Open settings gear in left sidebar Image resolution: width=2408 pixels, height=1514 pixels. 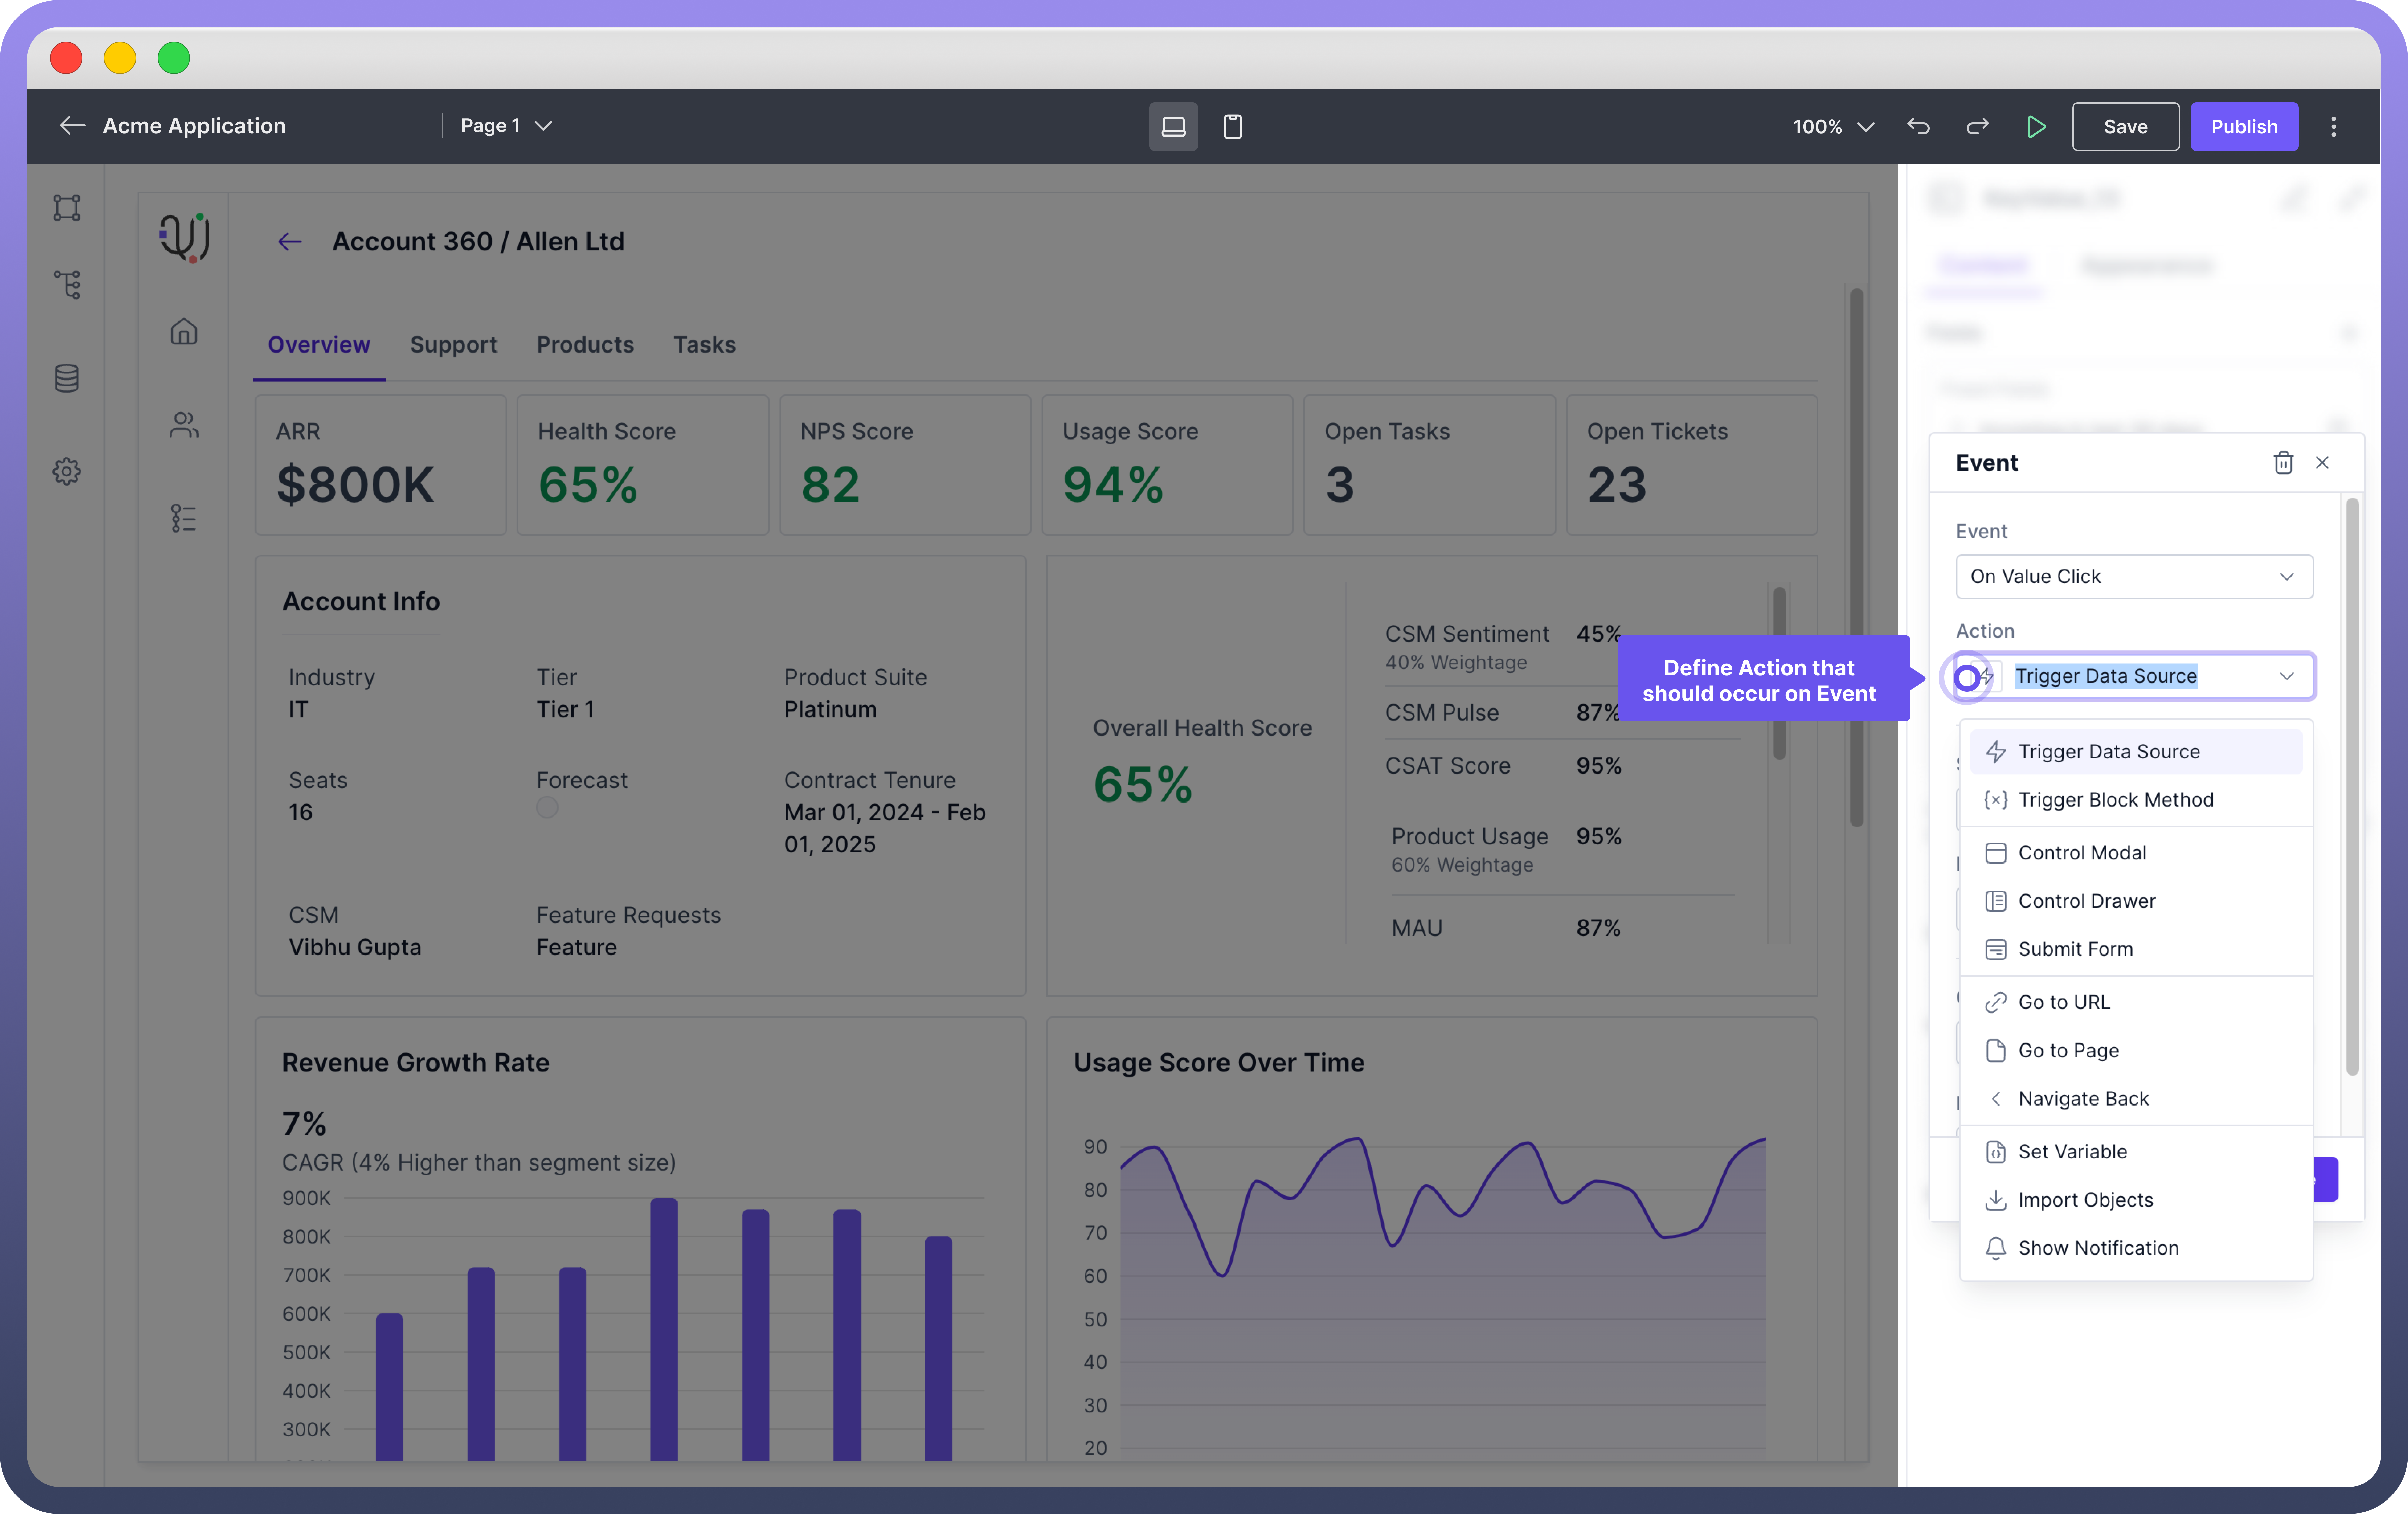point(67,471)
